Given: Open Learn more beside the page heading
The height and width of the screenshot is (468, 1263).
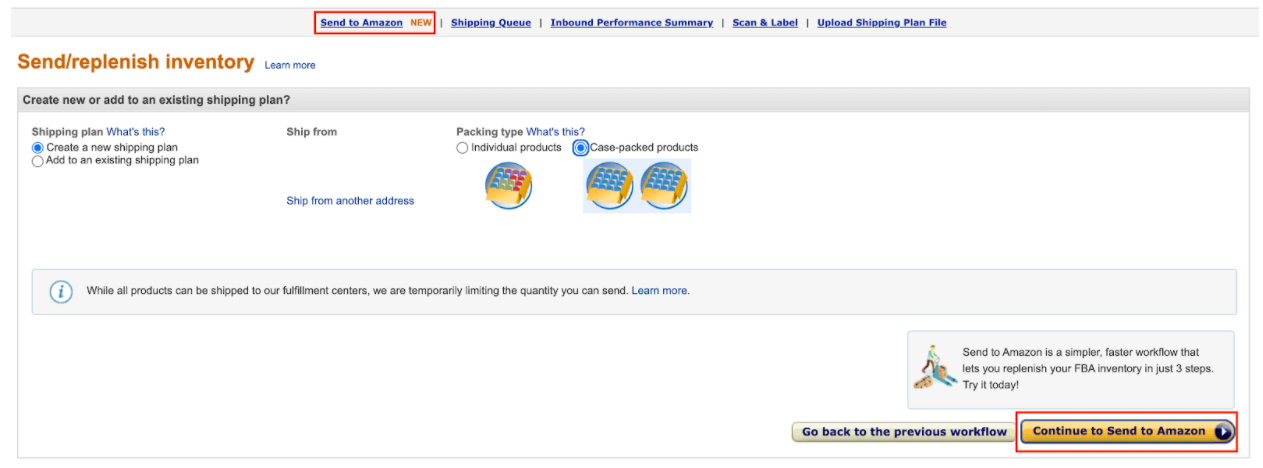Looking at the screenshot, I should [x=290, y=65].
